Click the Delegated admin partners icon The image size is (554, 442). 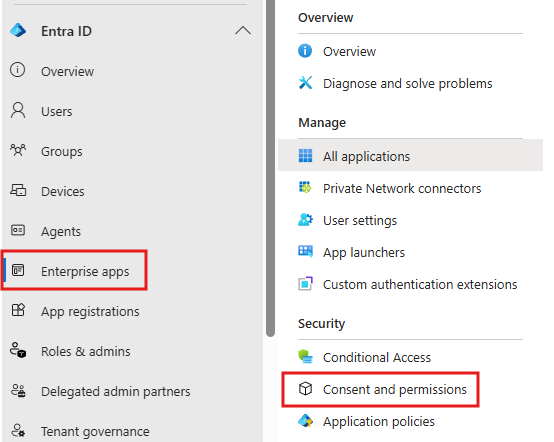click(18, 391)
